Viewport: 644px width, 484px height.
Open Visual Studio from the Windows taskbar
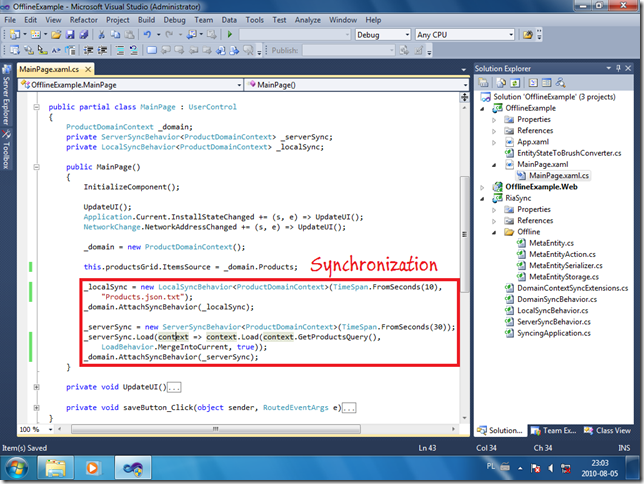tap(133, 468)
